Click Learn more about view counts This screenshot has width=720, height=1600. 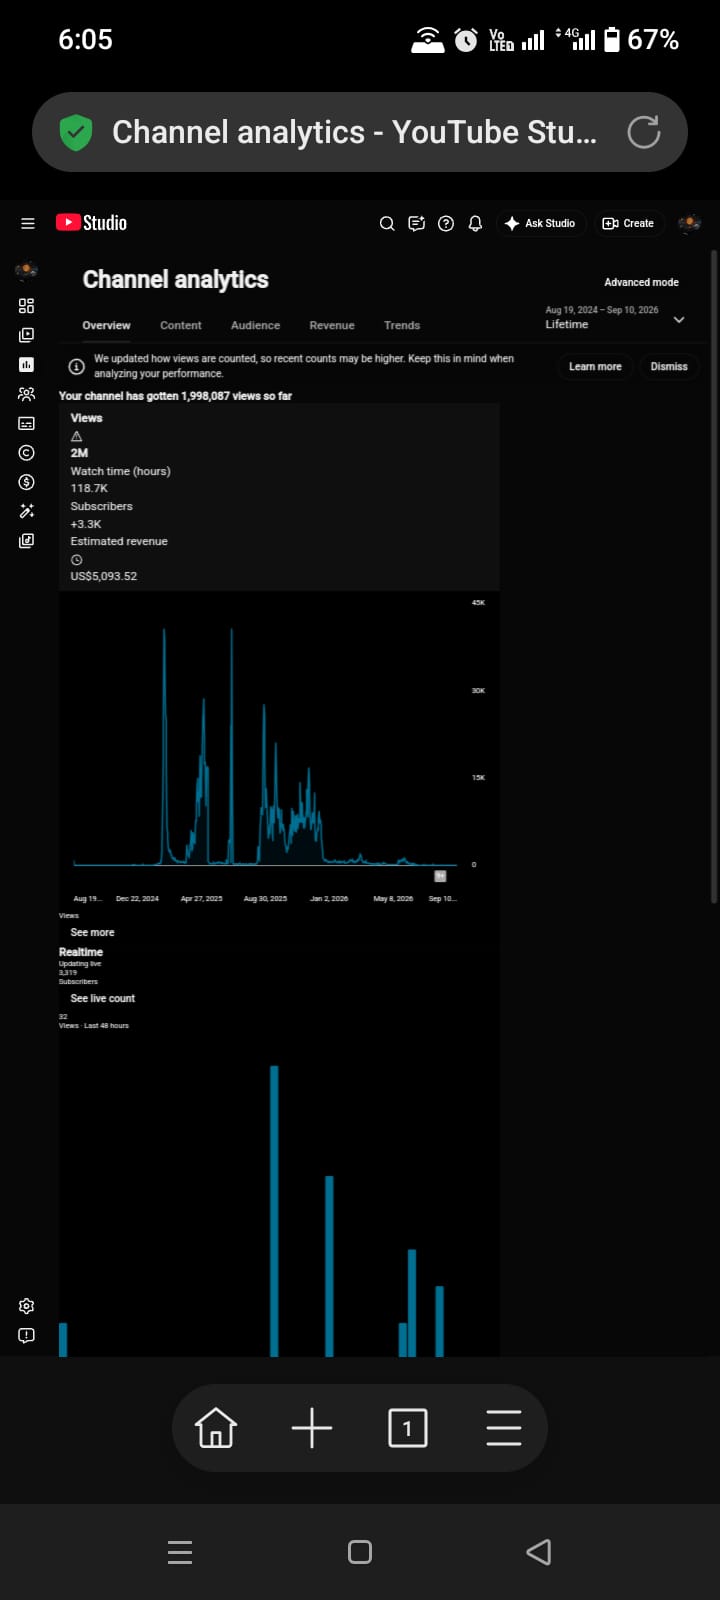coord(595,366)
